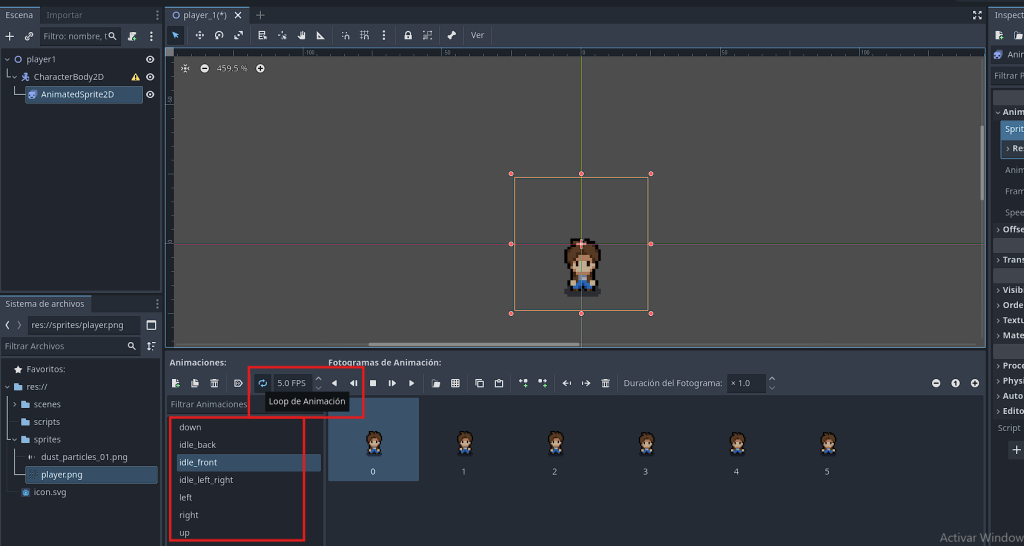Add frames from sprite sheet grid icon

[x=455, y=383]
